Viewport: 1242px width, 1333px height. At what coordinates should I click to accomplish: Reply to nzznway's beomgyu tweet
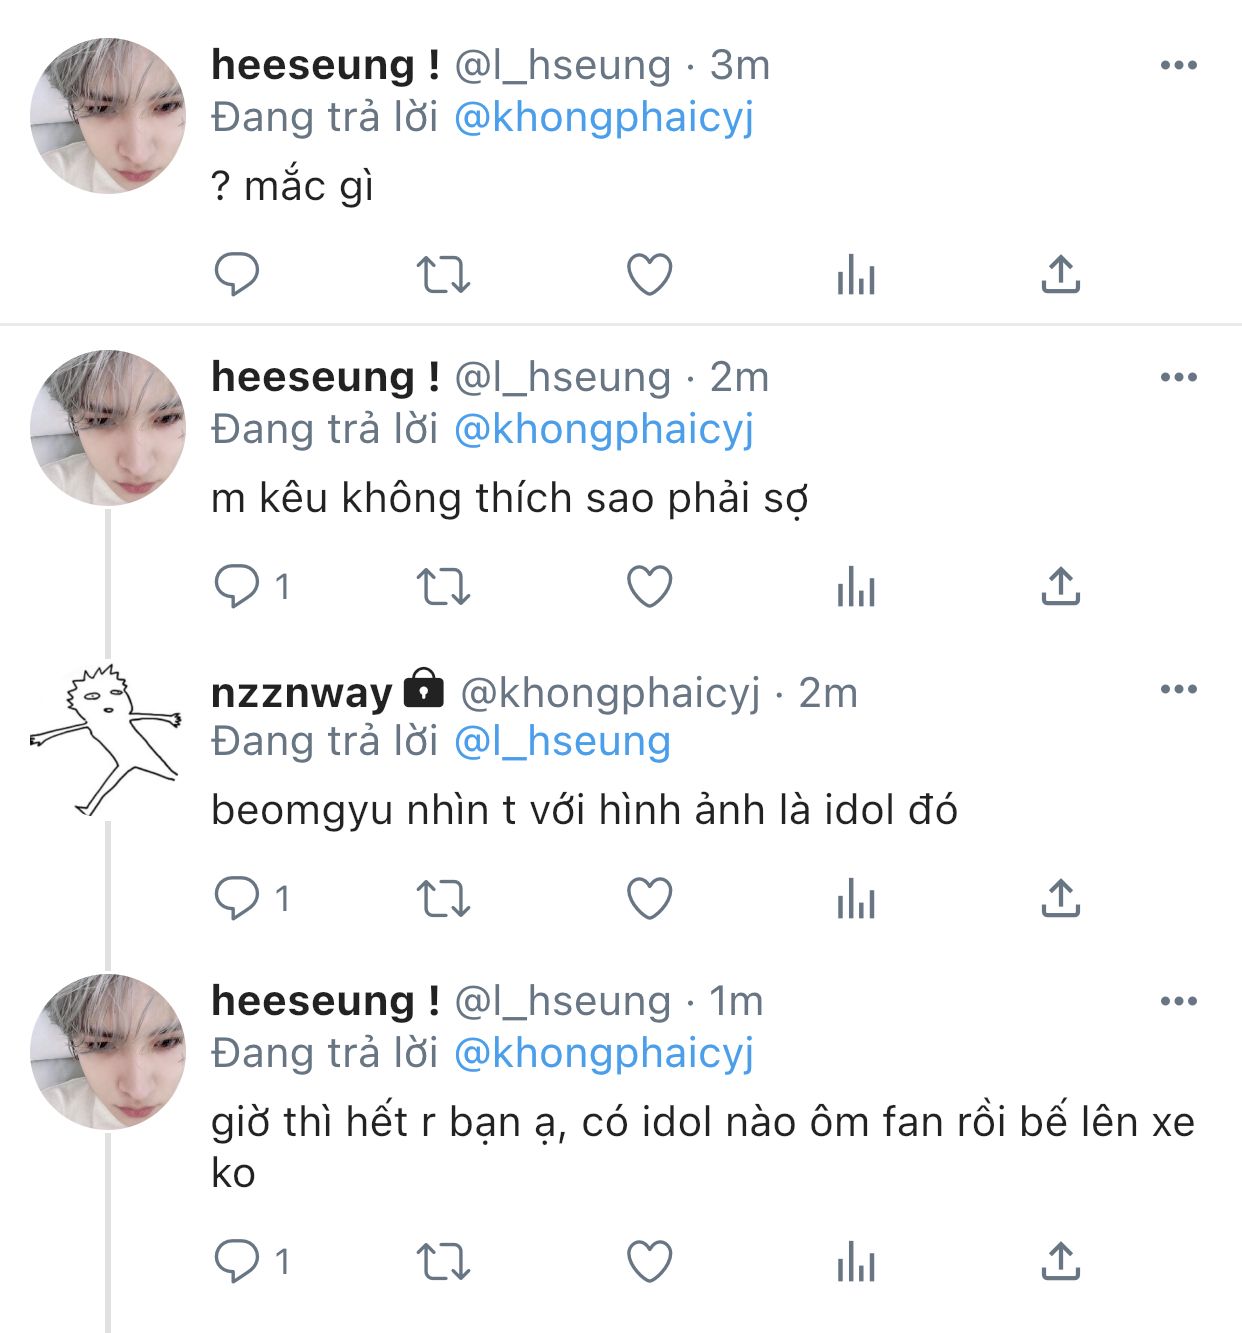[237, 898]
